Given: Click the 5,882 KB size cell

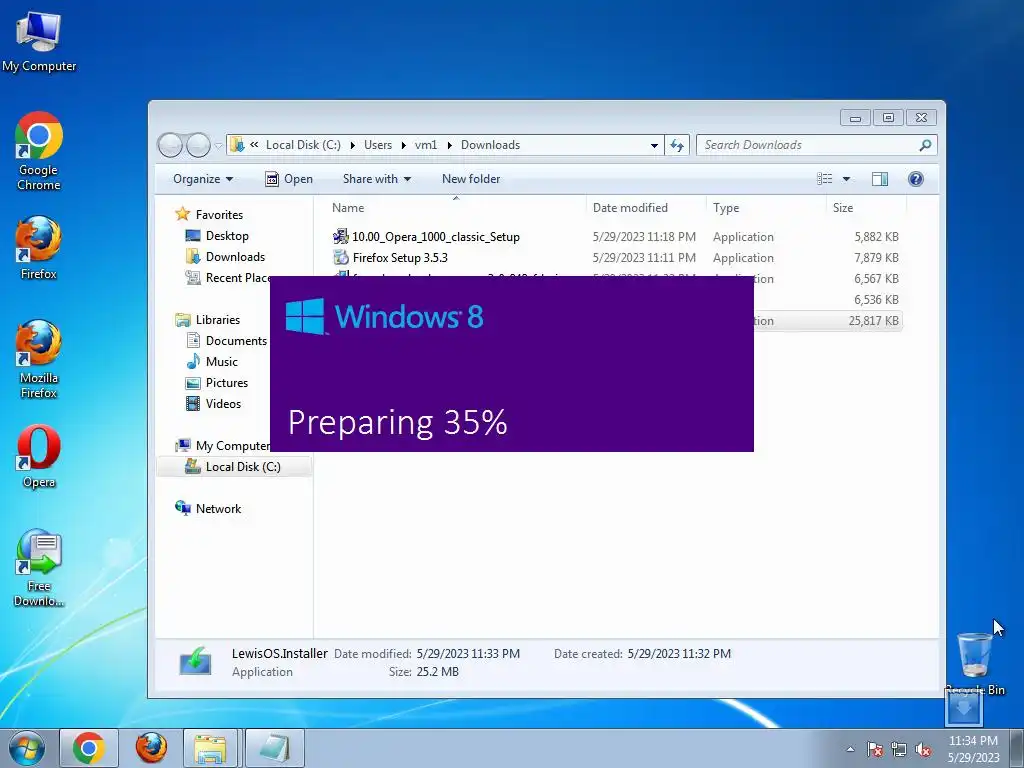Looking at the screenshot, I should coord(876,237).
